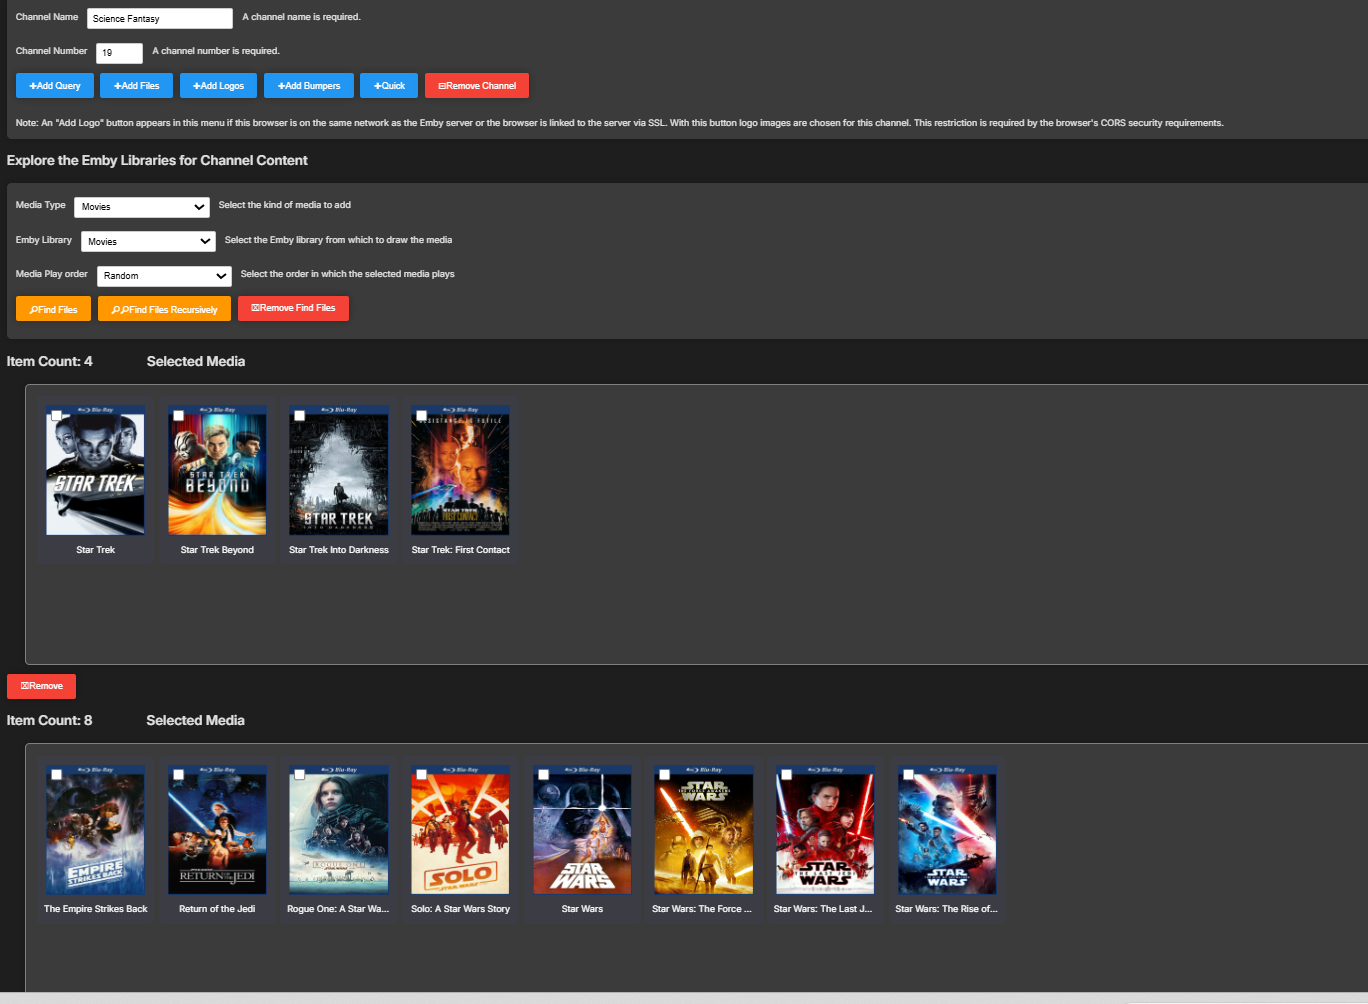The height and width of the screenshot is (1004, 1368).
Task: Focus the Channel Name input field
Action: point(160,18)
